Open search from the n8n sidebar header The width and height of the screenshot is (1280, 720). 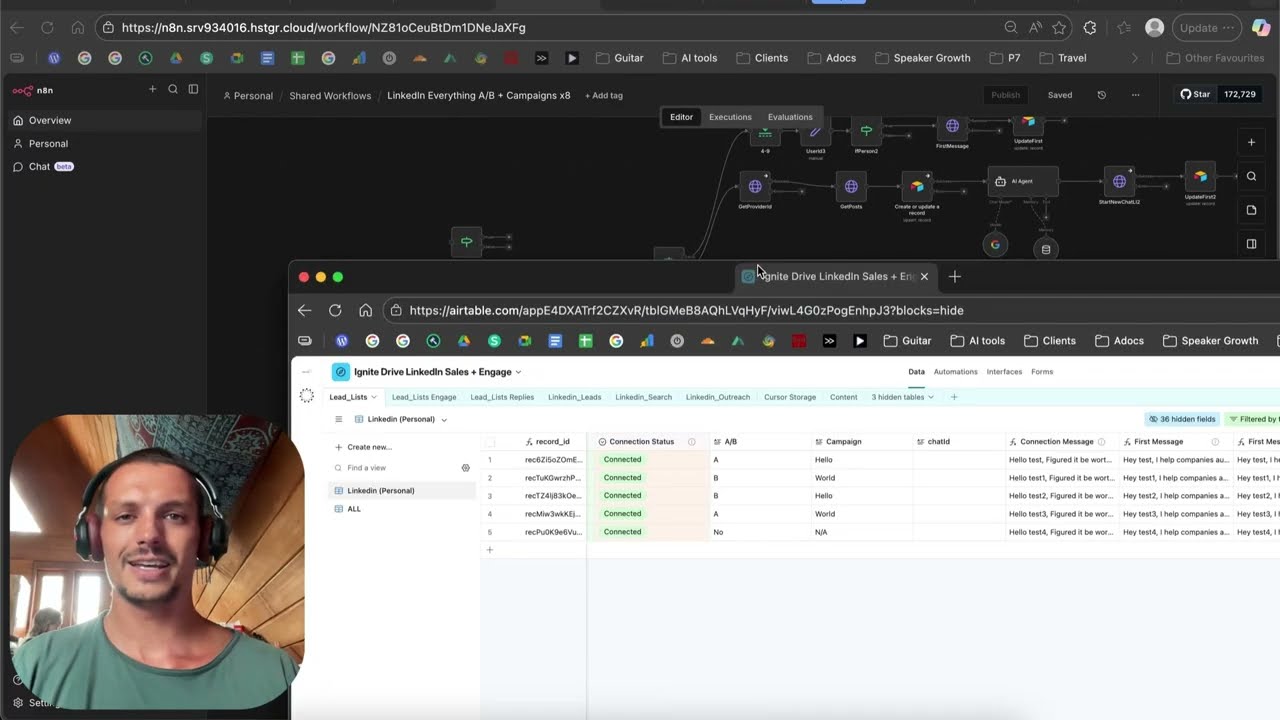(173, 89)
